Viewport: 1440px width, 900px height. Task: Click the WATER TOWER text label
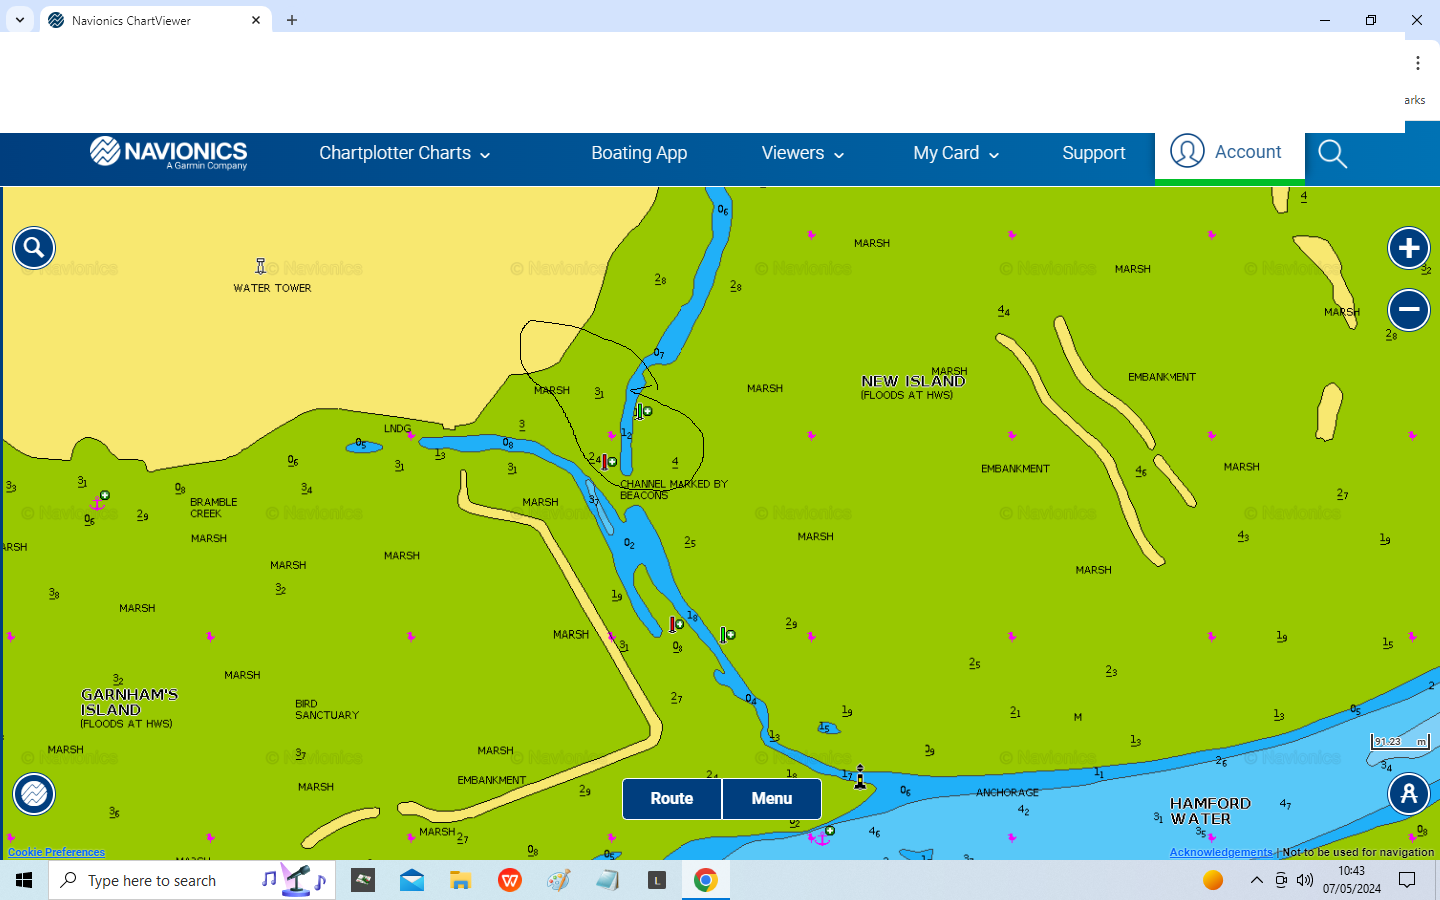pyautogui.click(x=272, y=288)
